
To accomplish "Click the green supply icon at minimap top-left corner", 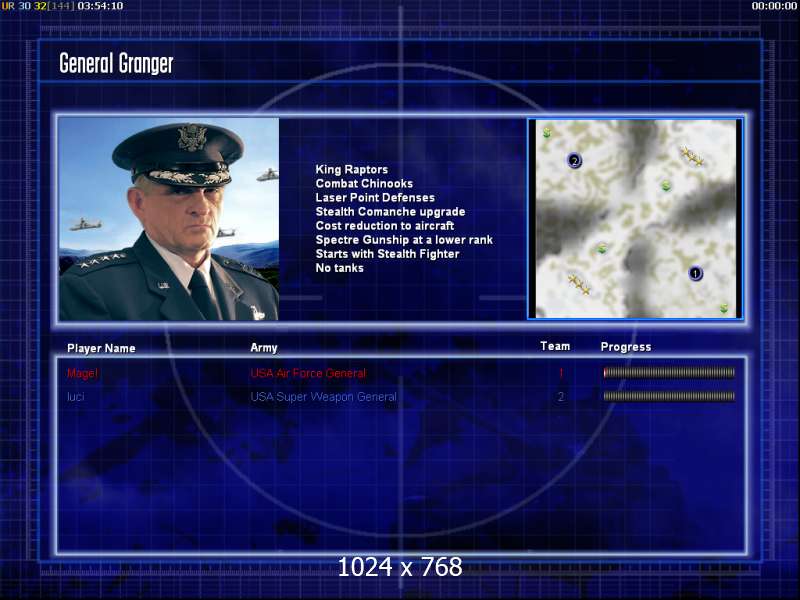I will click(547, 133).
